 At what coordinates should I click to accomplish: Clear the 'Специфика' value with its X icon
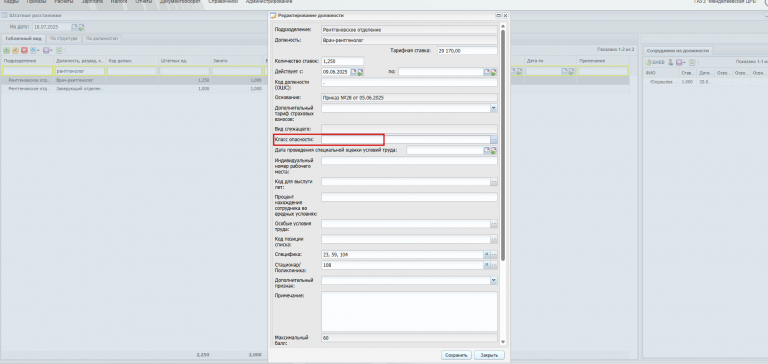click(486, 254)
